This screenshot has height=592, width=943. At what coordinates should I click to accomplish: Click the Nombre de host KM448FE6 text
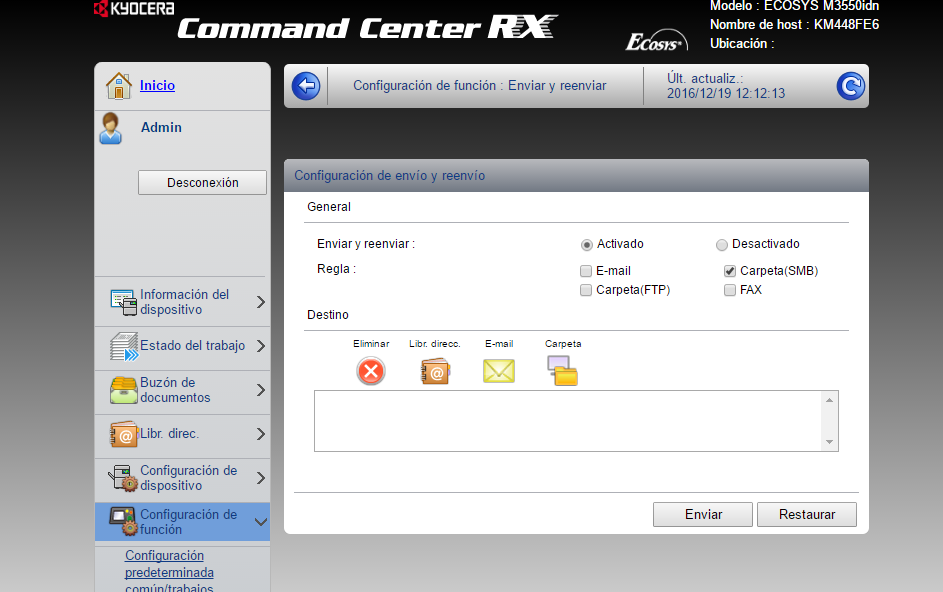(x=794, y=25)
